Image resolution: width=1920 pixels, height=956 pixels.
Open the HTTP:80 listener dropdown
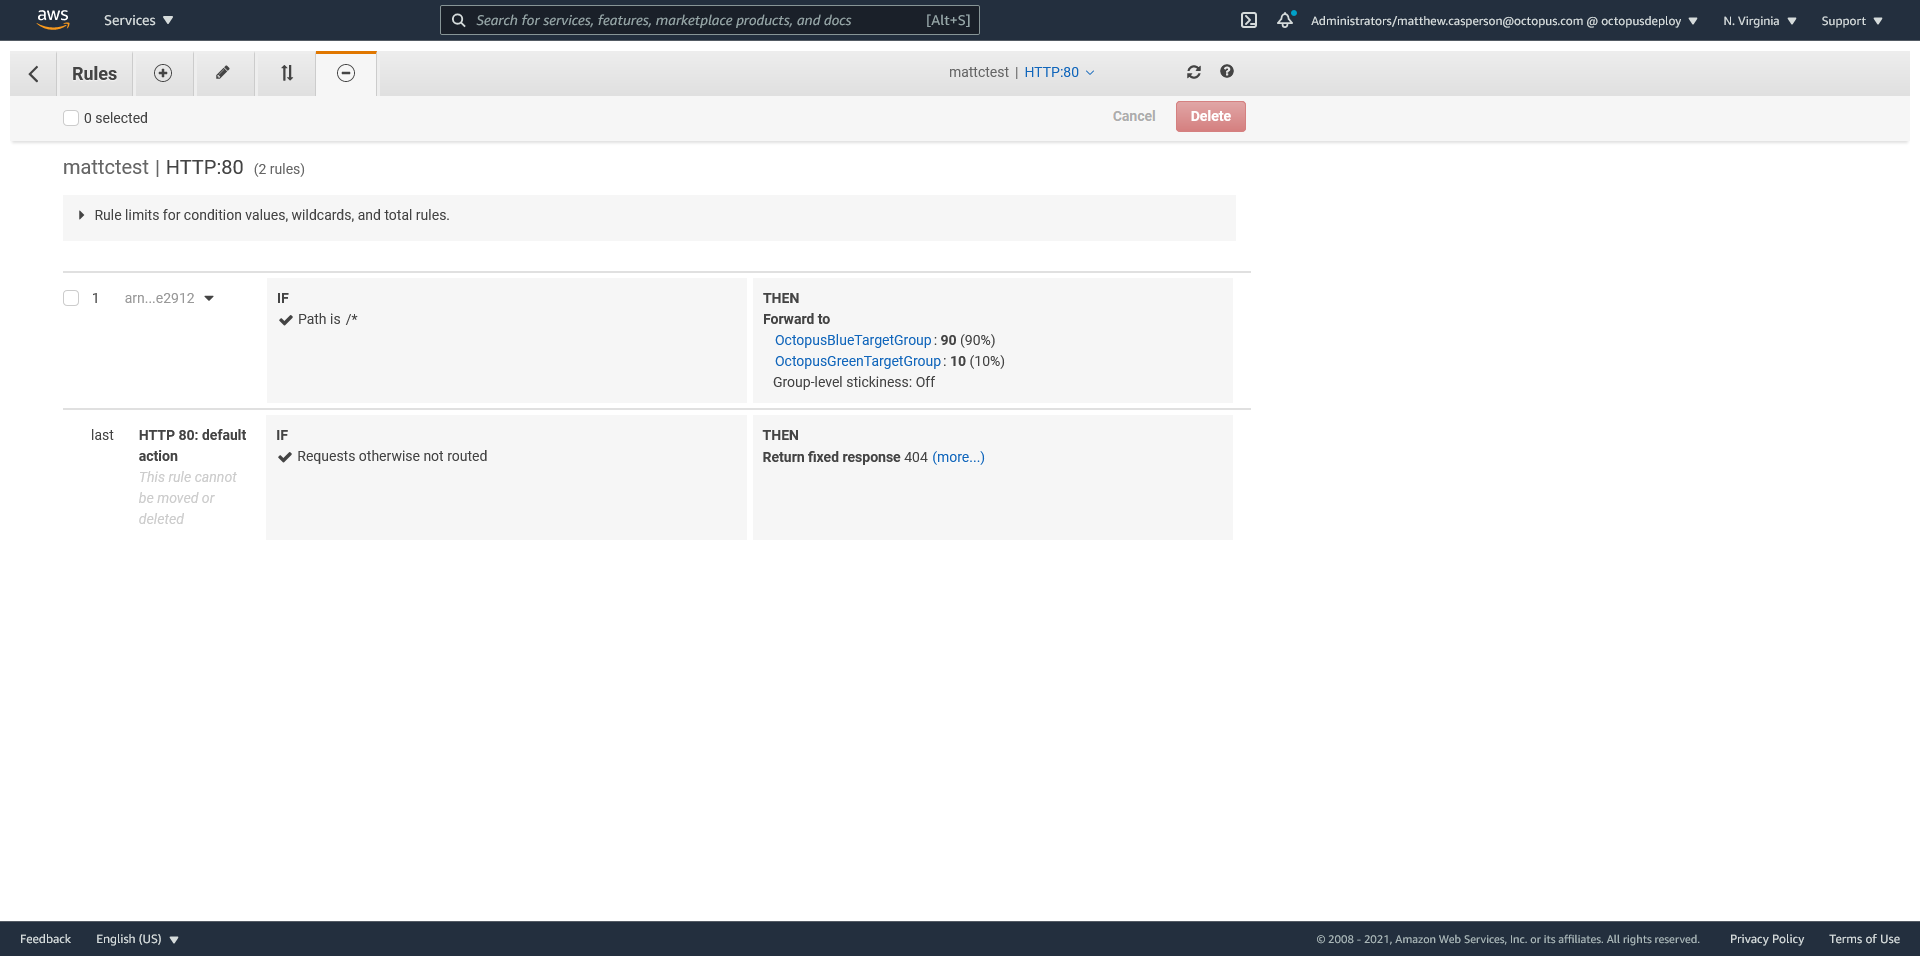pos(1059,72)
